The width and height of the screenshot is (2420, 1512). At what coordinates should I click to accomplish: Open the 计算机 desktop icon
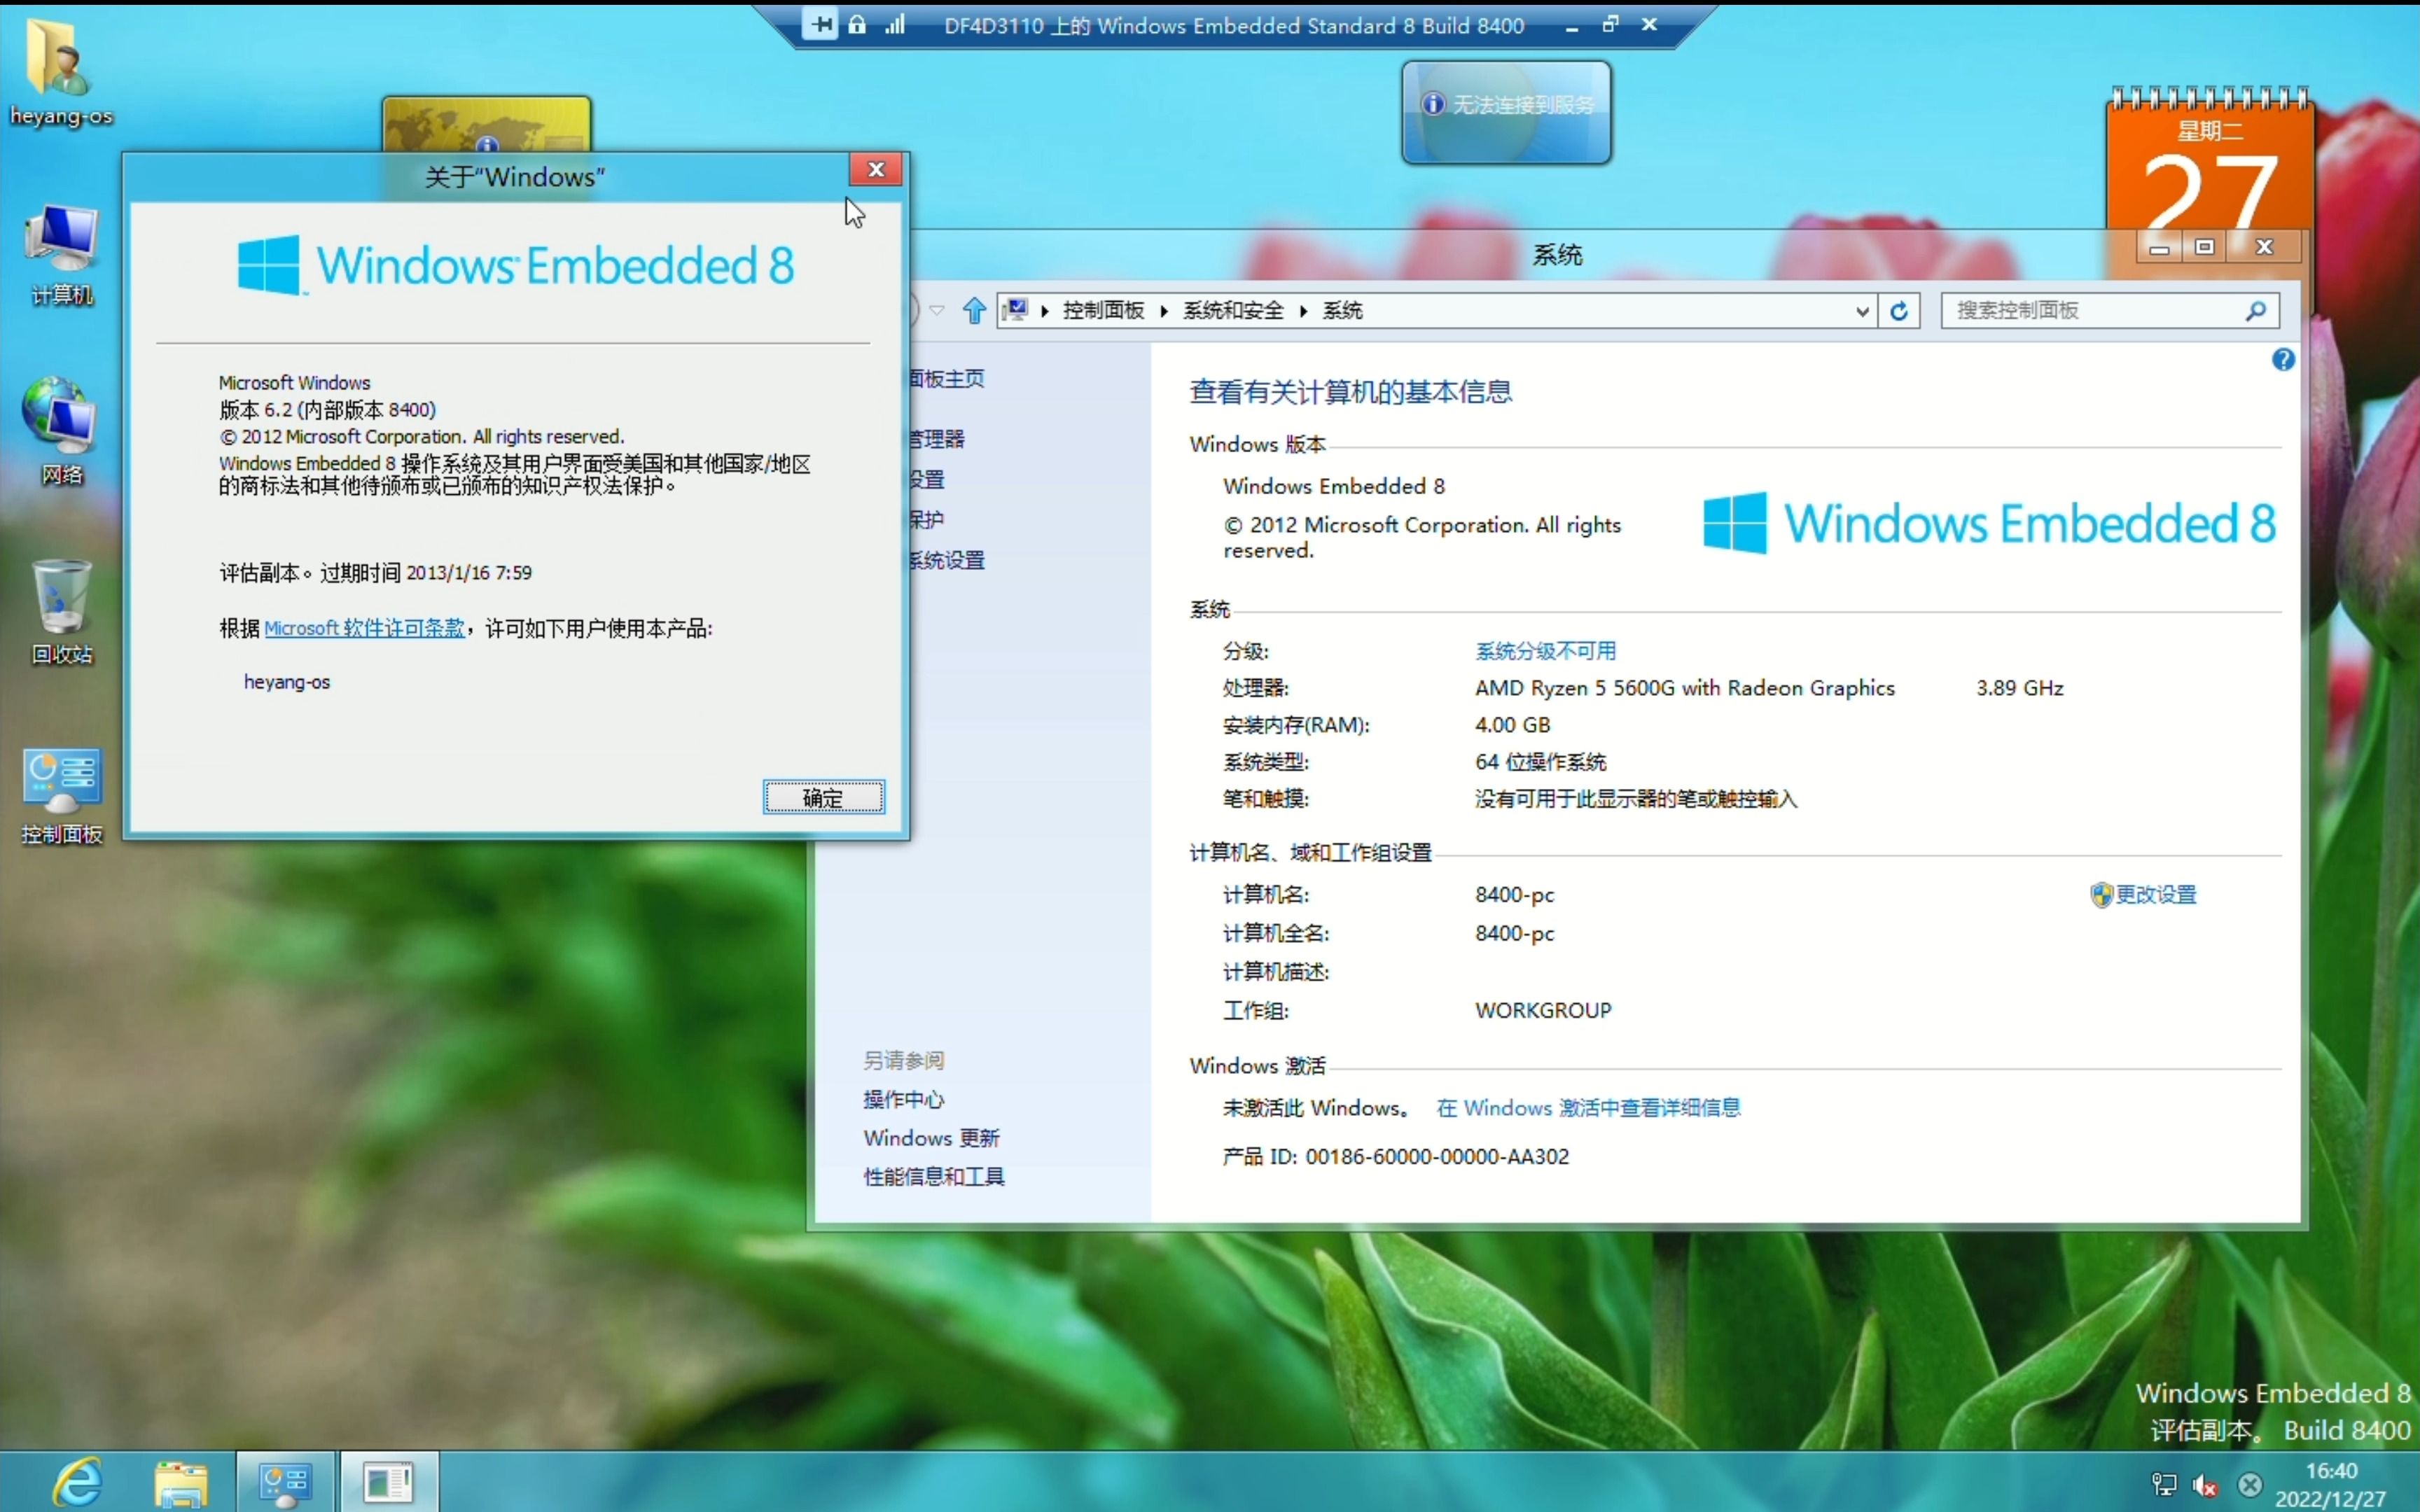(x=62, y=255)
